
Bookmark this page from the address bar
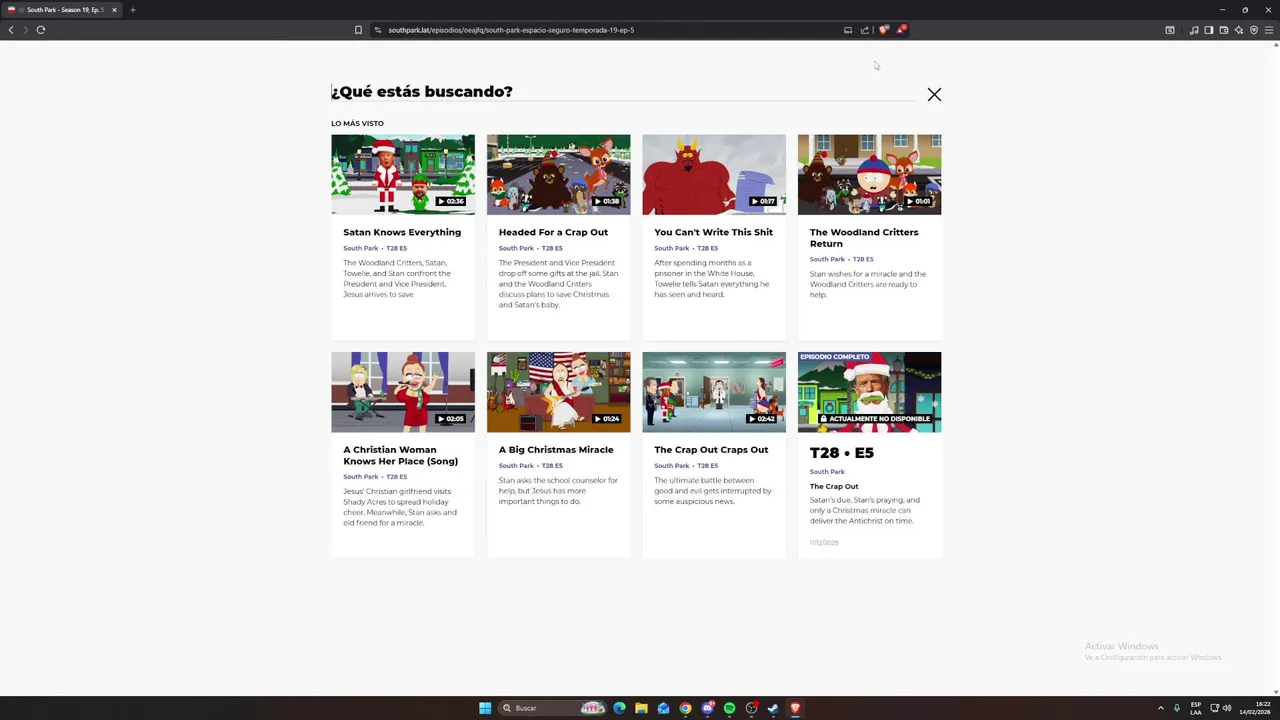[x=358, y=30]
